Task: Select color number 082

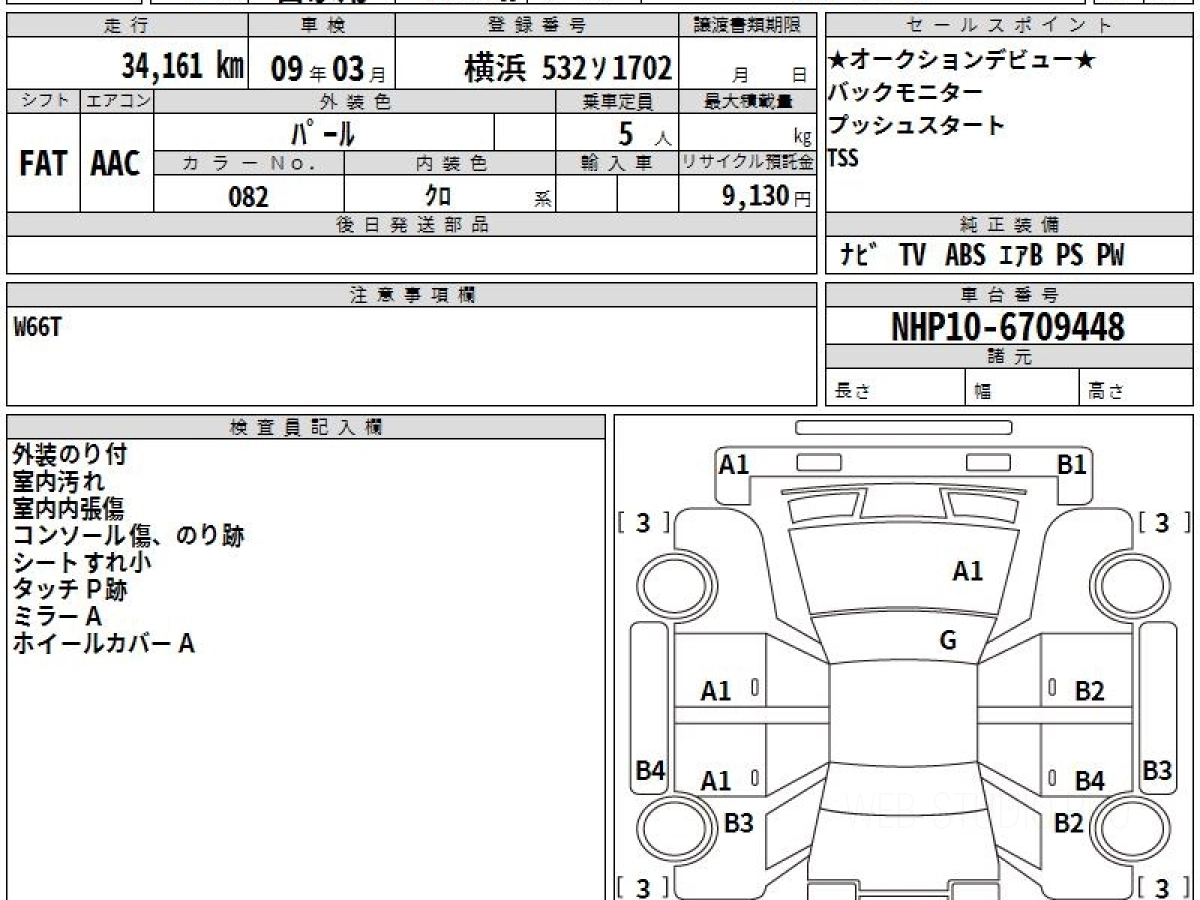Action: [249, 197]
